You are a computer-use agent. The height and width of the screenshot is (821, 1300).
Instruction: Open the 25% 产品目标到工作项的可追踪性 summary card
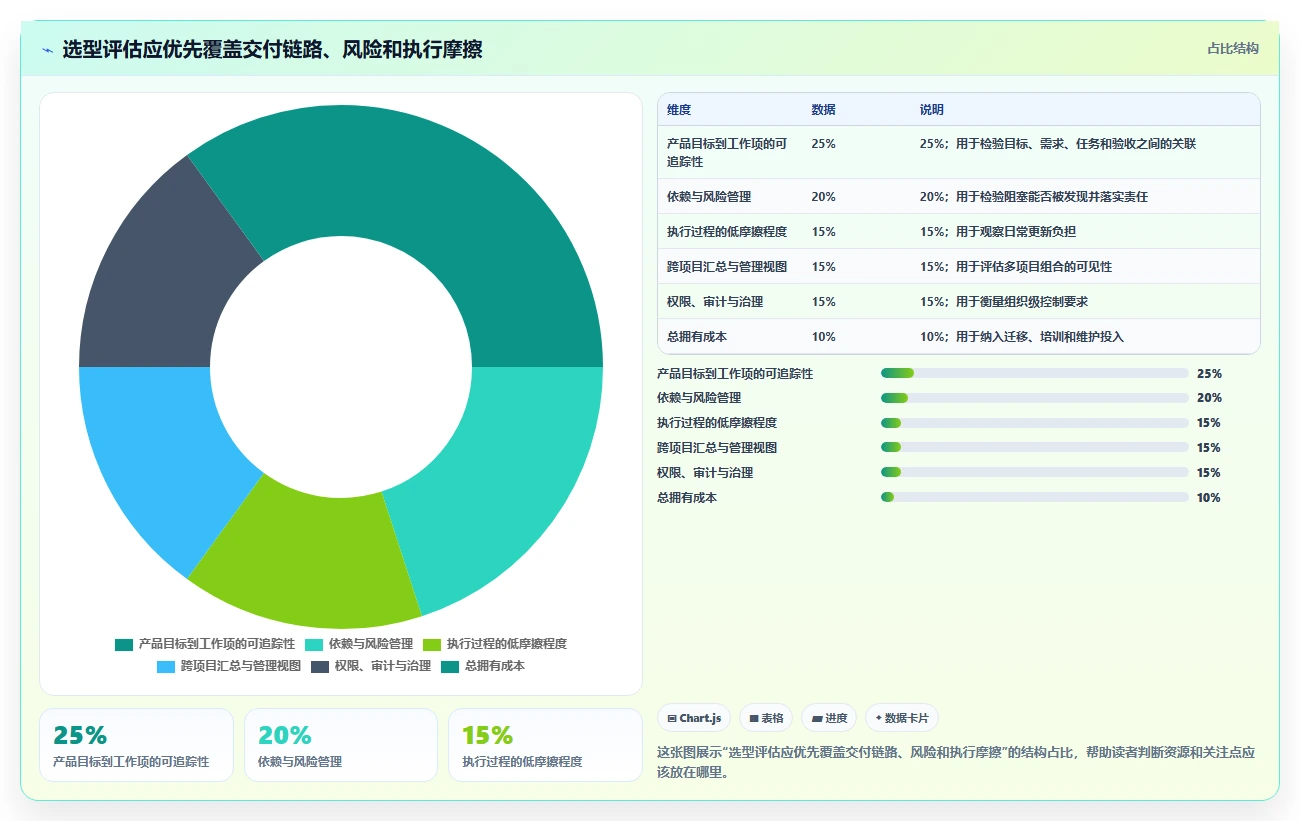136,745
